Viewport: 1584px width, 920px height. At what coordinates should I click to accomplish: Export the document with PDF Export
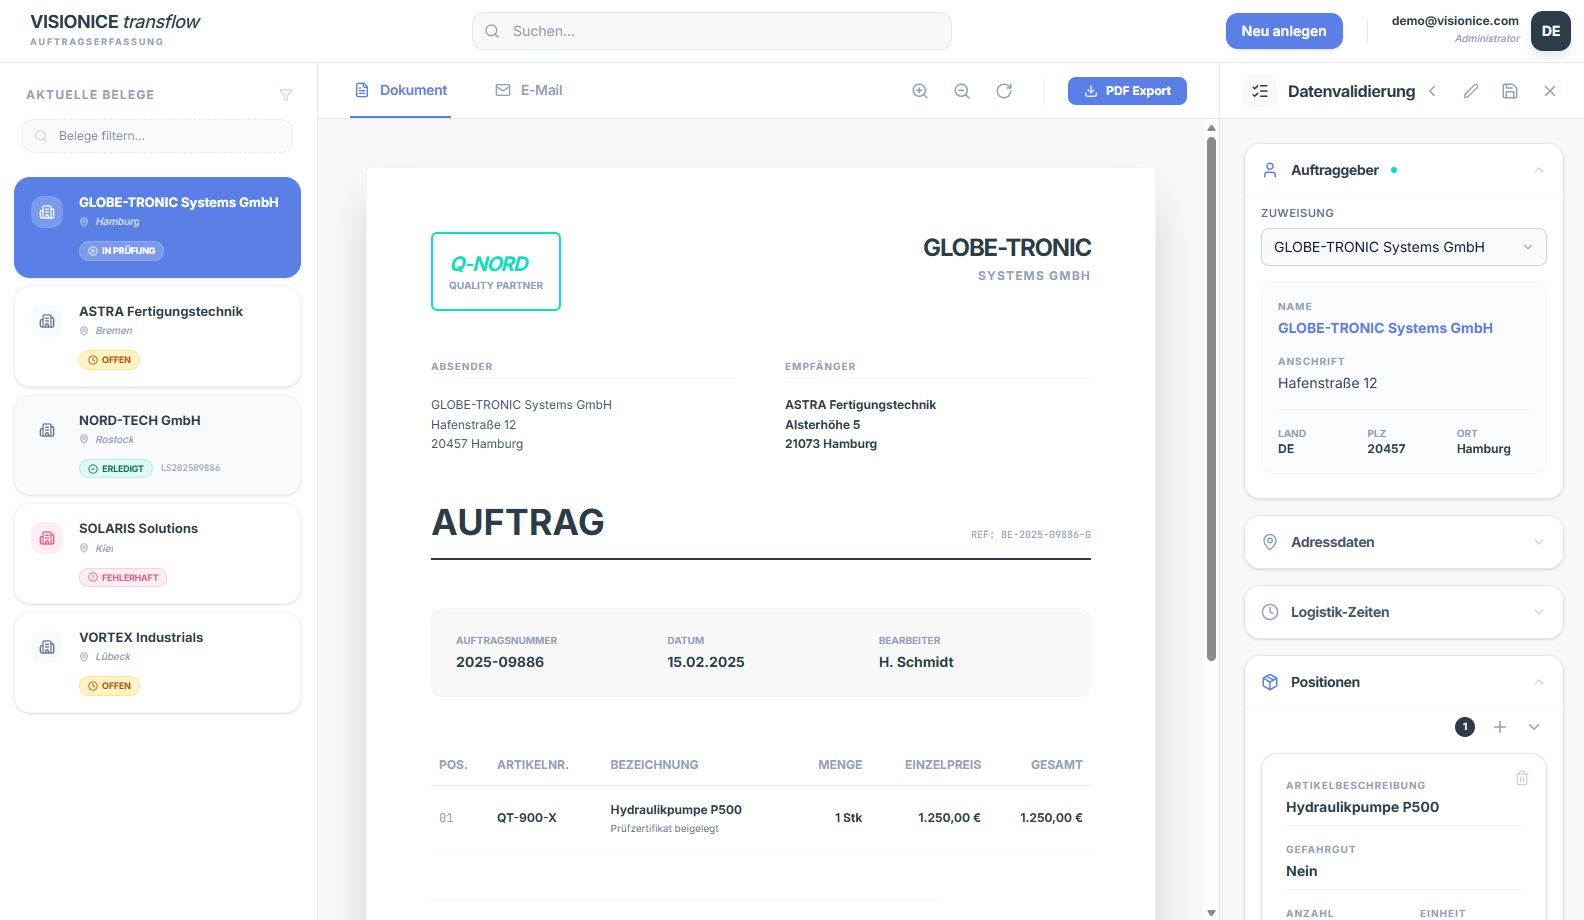coord(1127,91)
